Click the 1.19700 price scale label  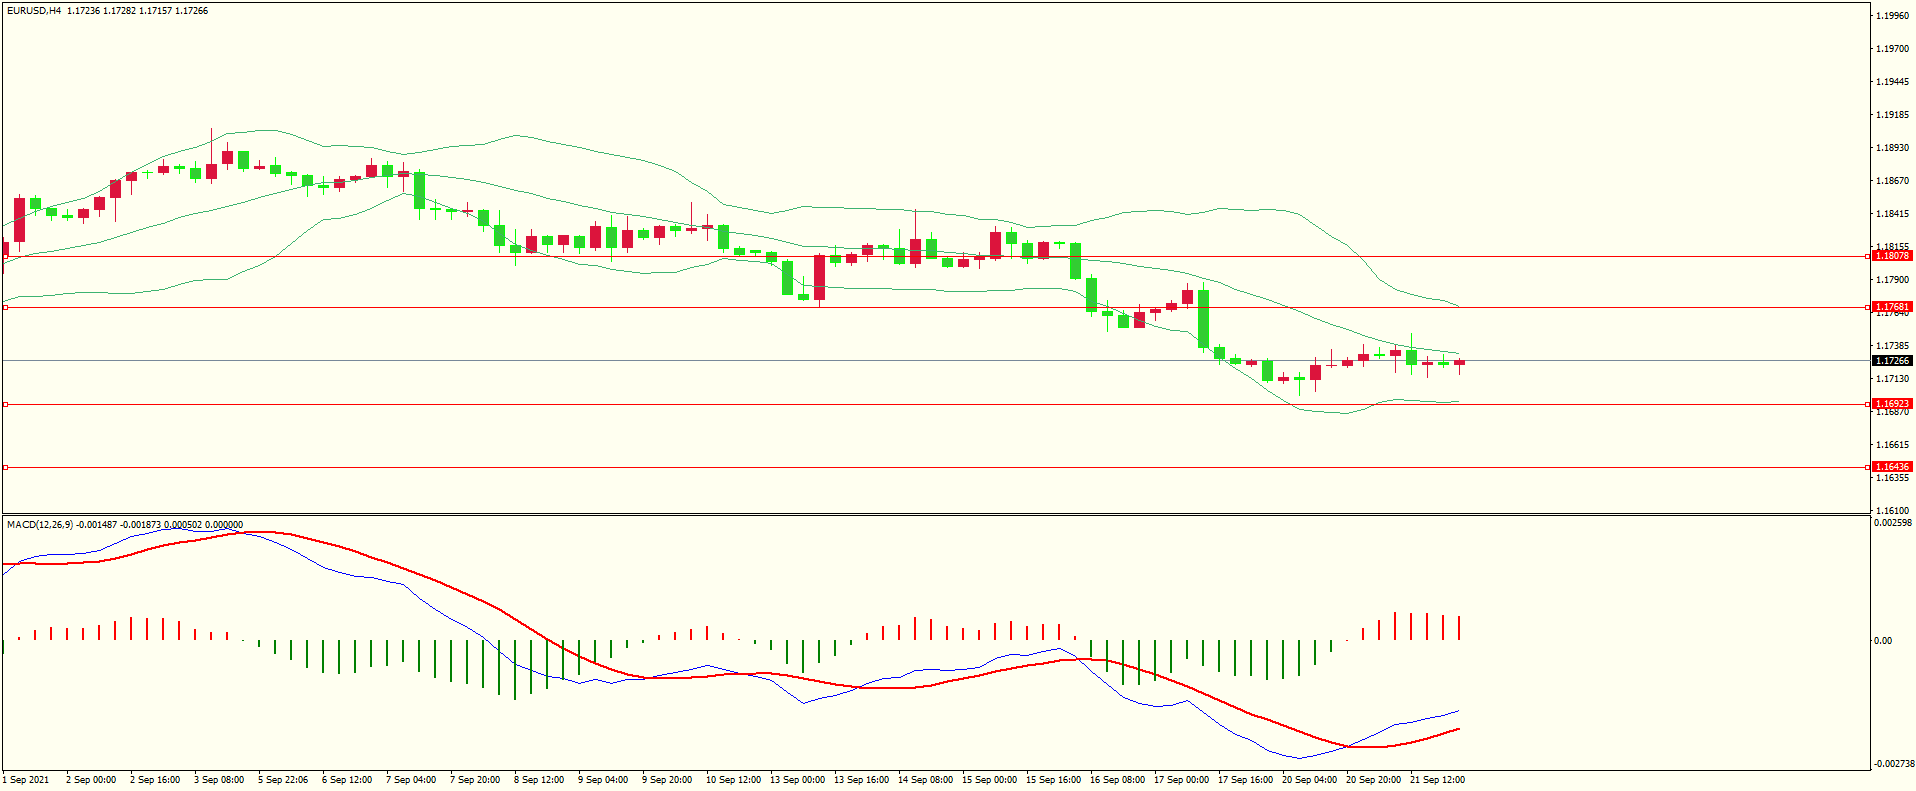pos(1892,49)
